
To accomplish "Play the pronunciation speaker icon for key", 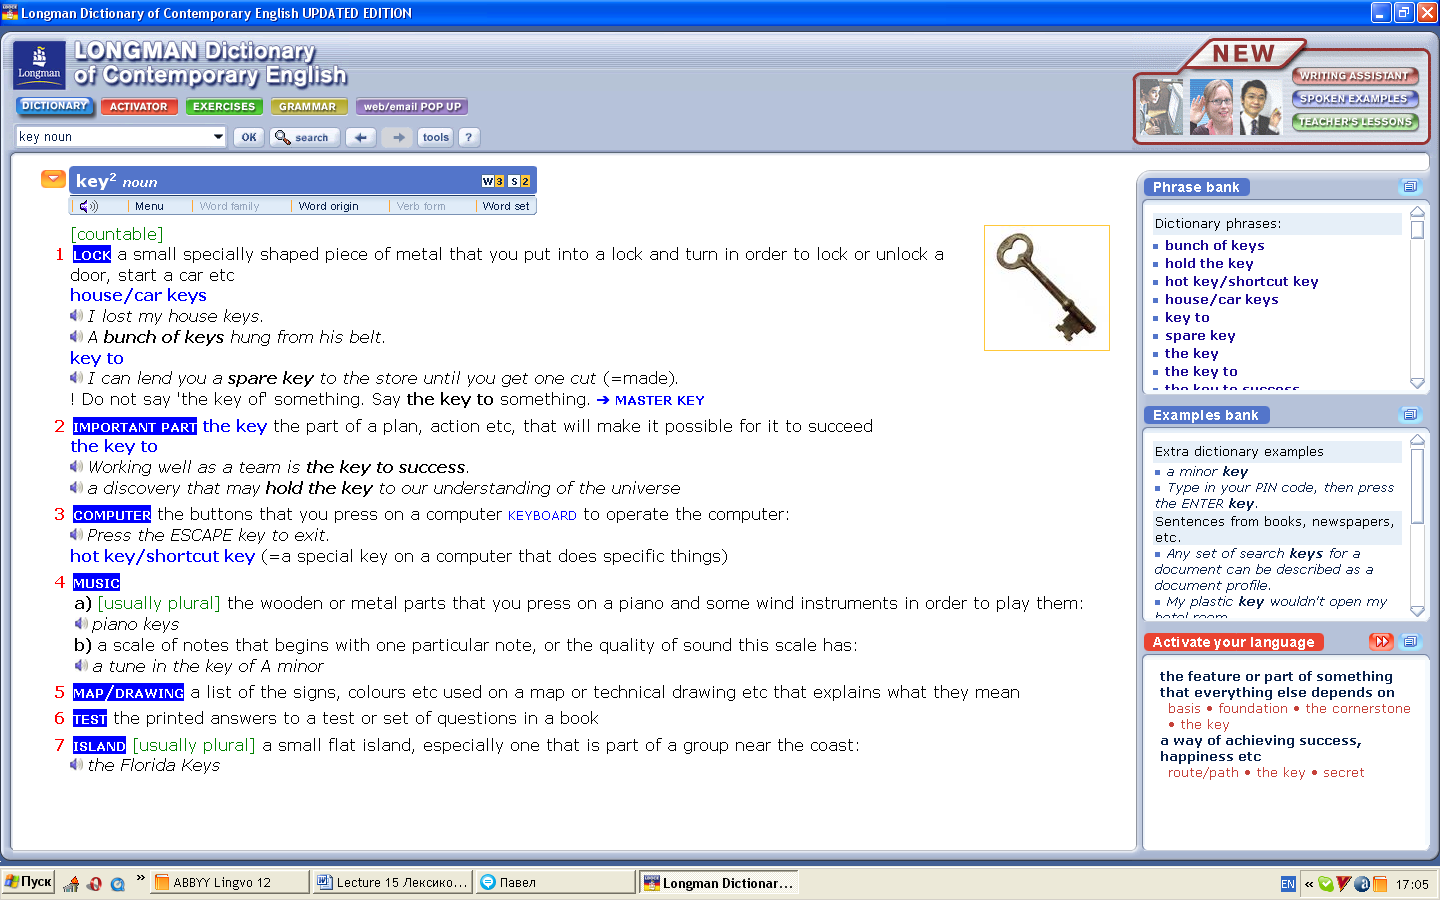I will (x=89, y=206).
